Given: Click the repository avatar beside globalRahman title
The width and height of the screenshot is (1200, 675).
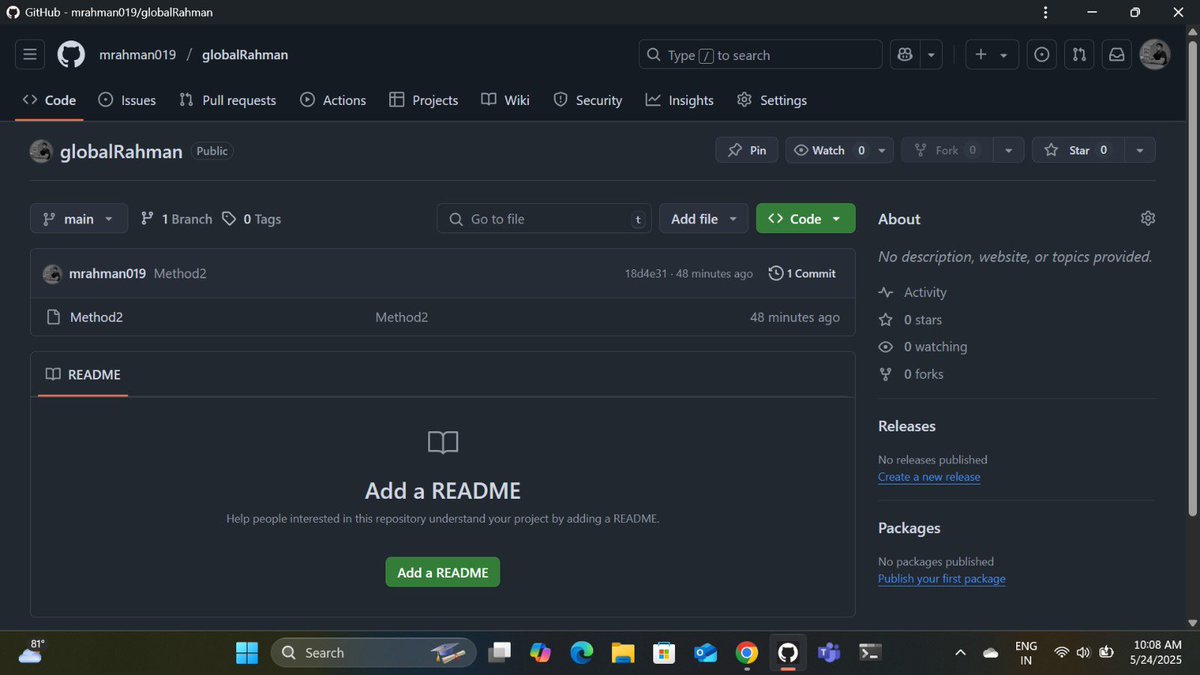Looking at the screenshot, I should click(41, 151).
